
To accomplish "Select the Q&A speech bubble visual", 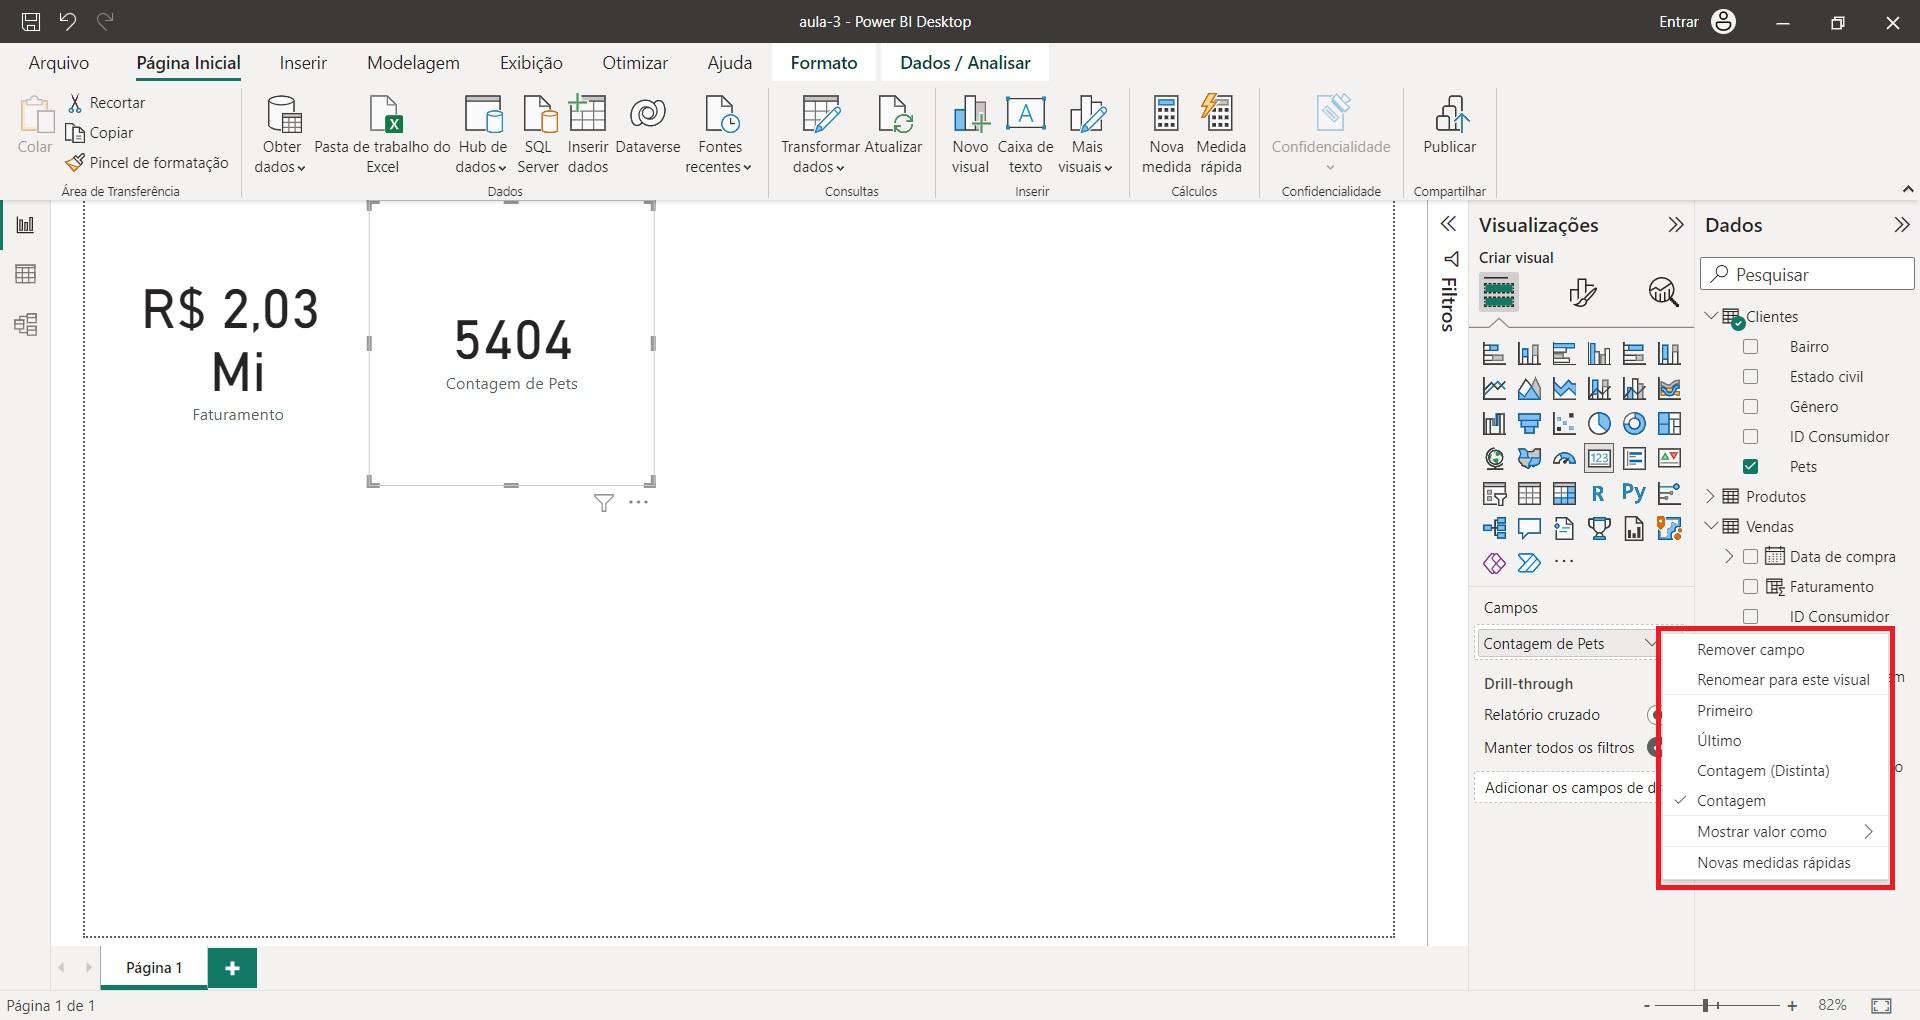I will 1529,528.
